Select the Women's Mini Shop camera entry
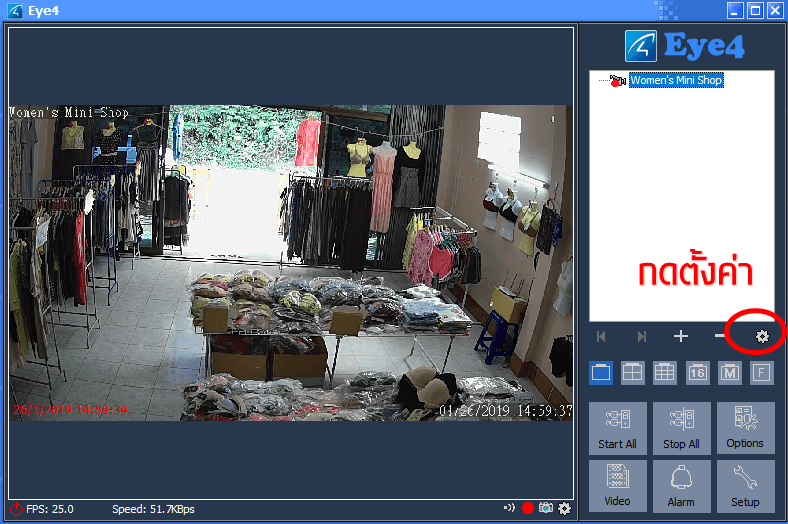788x524 pixels. (x=676, y=80)
